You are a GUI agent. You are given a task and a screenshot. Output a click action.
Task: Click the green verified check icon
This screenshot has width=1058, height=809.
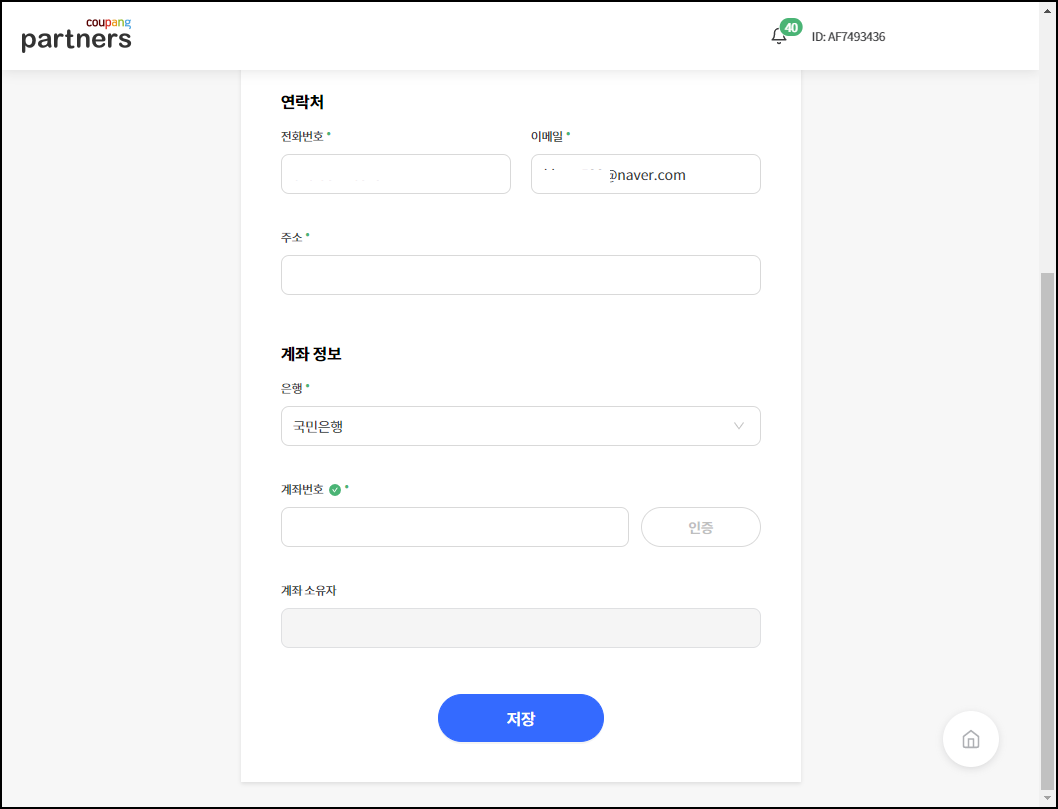335,490
